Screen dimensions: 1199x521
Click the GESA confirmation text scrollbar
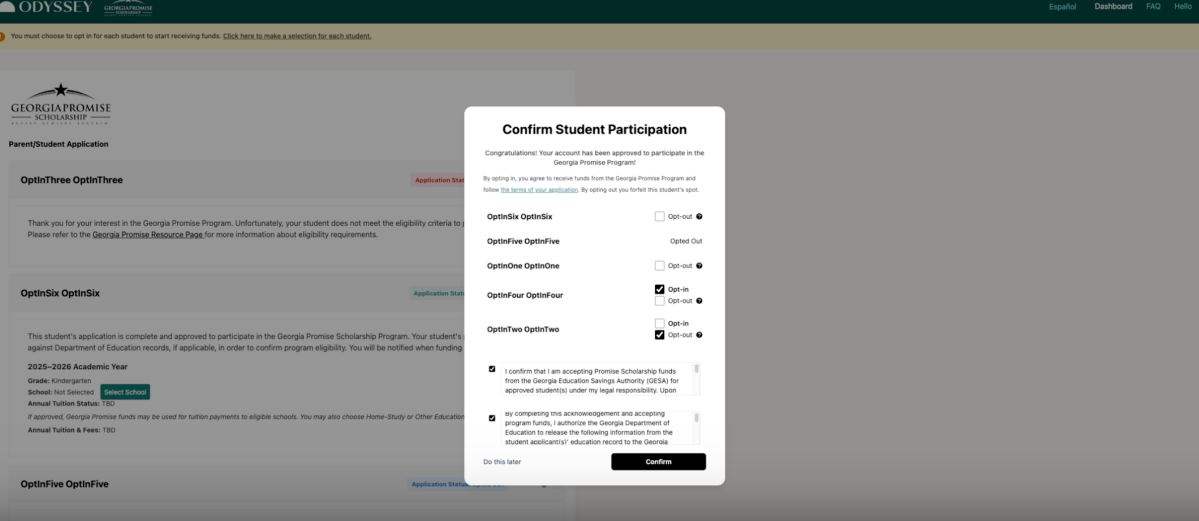pyautogui.click(x=697, y=369)
